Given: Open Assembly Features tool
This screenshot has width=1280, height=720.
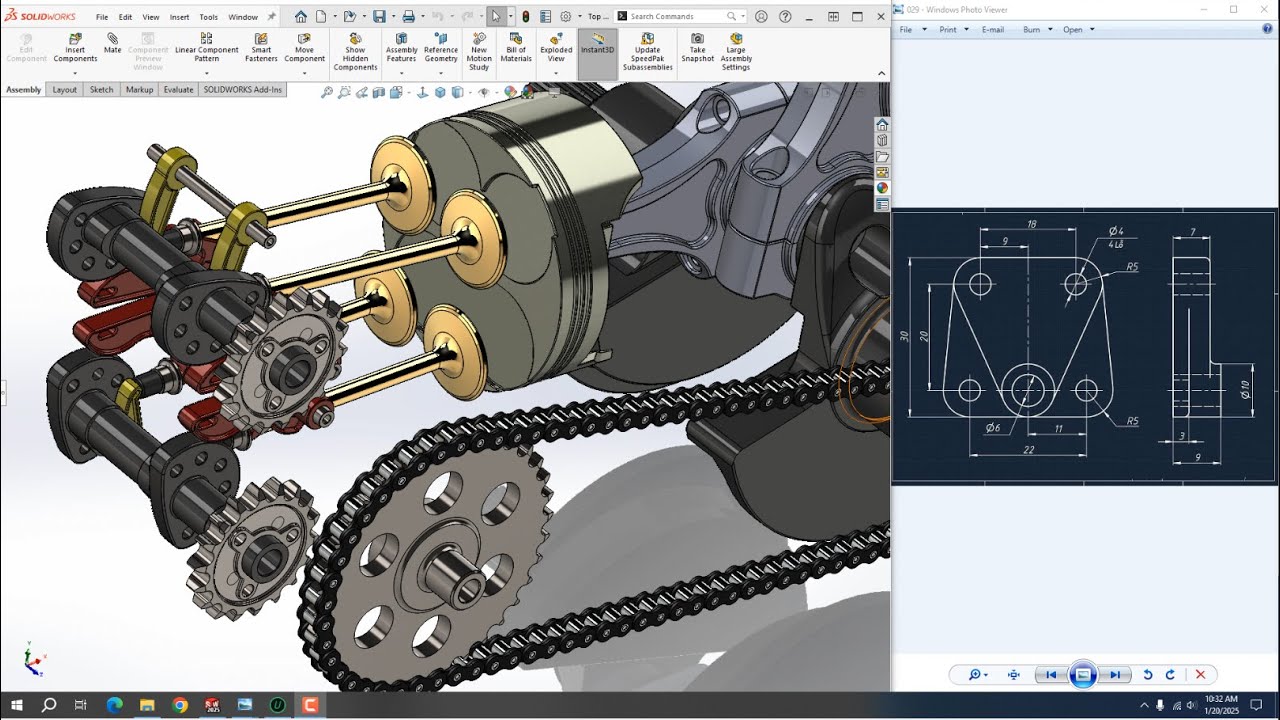Looking at the screenshot, I should (401, 48).
